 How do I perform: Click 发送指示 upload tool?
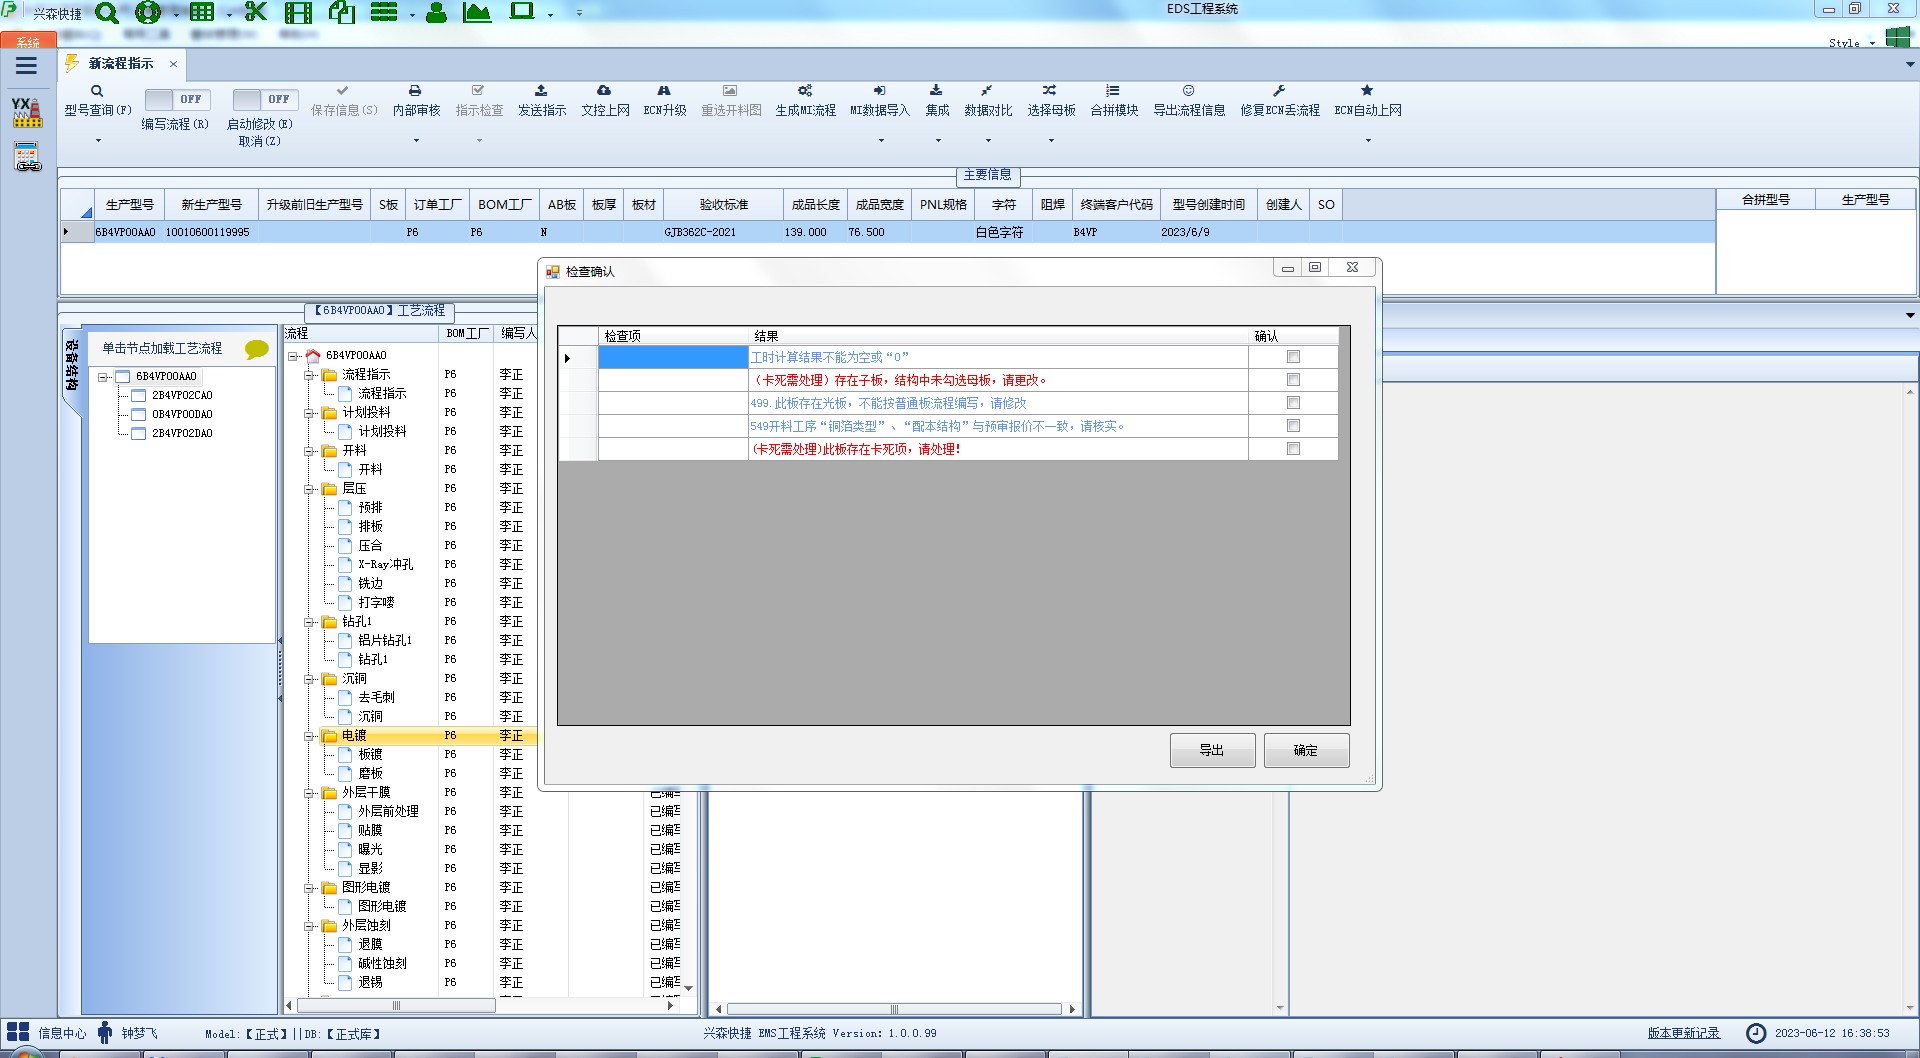542,101
